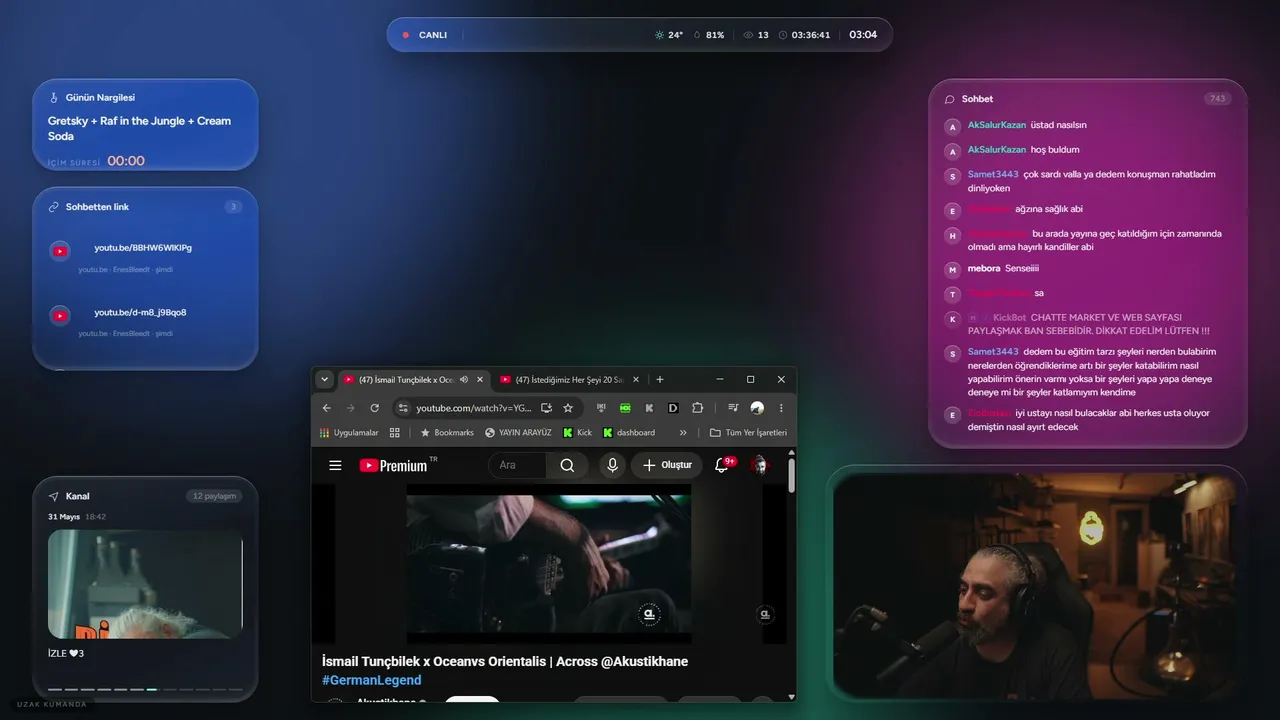Open the dashboard bookmark
This screenshot has width=1280, height=720.
tap(629, 433)
